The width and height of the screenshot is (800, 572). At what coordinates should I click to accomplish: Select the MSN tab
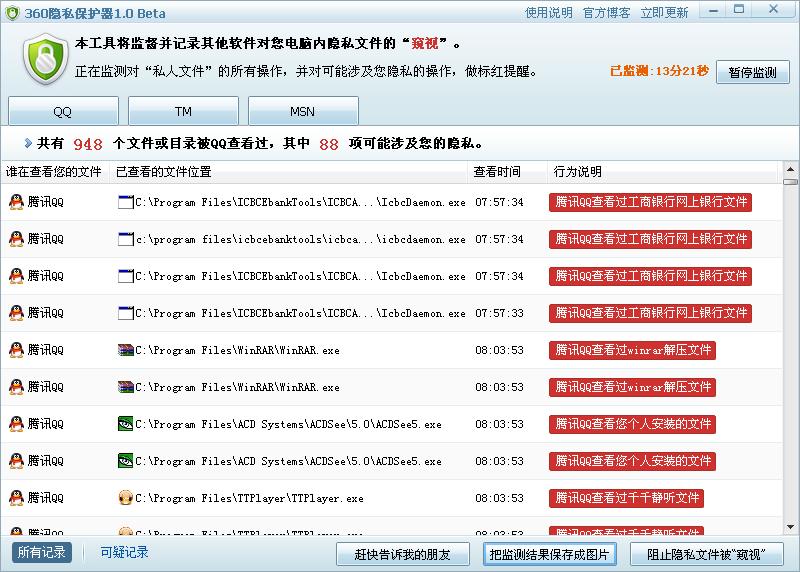[302, 111]
